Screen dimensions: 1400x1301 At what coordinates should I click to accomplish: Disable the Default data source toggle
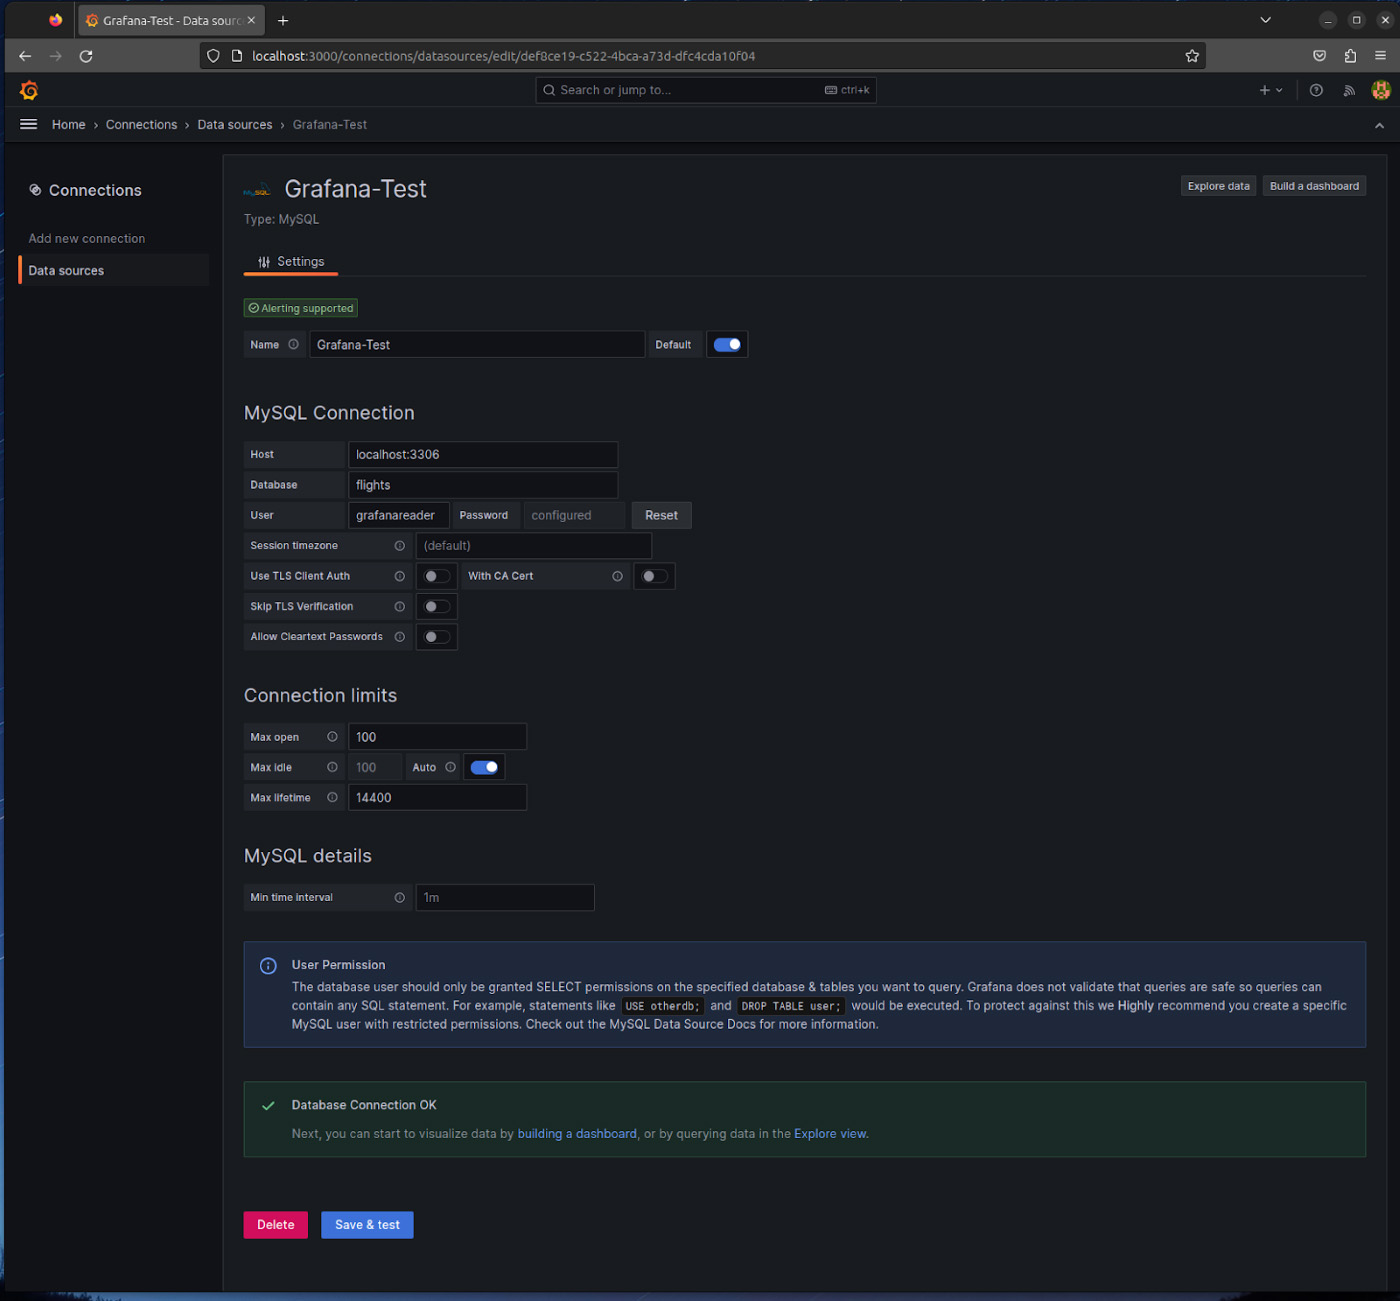pyautogui.click(x=727, y=344)
